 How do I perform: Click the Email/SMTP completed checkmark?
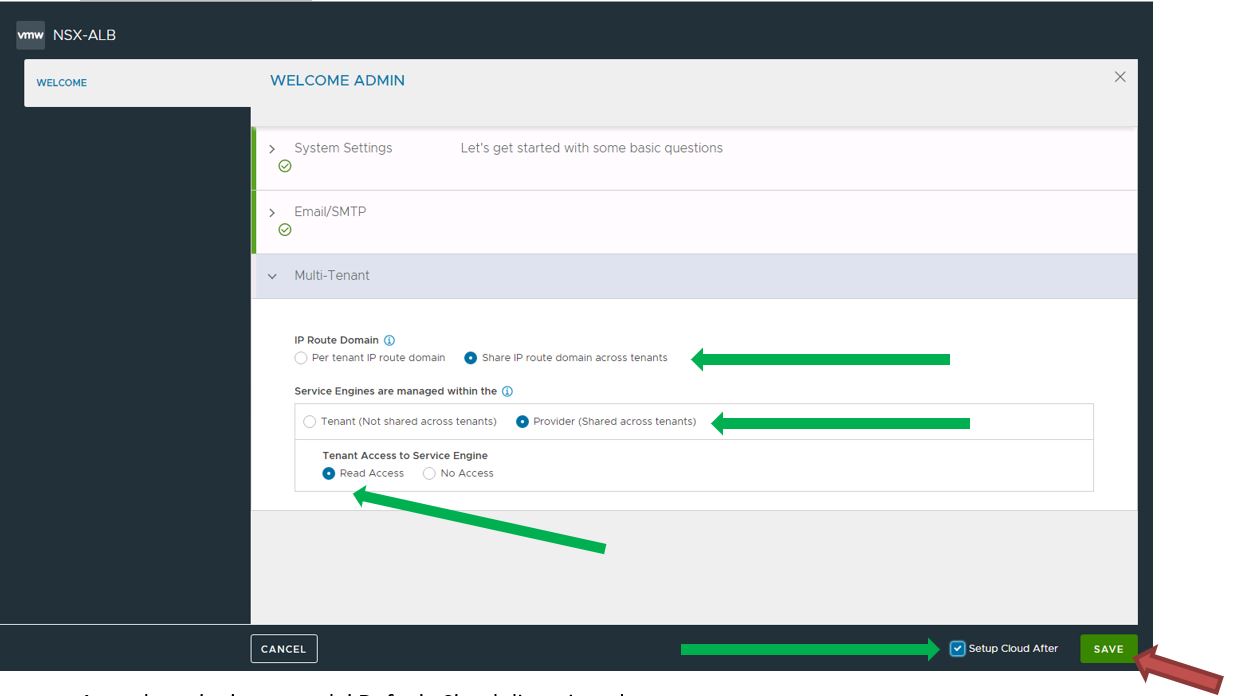[285, 230]
